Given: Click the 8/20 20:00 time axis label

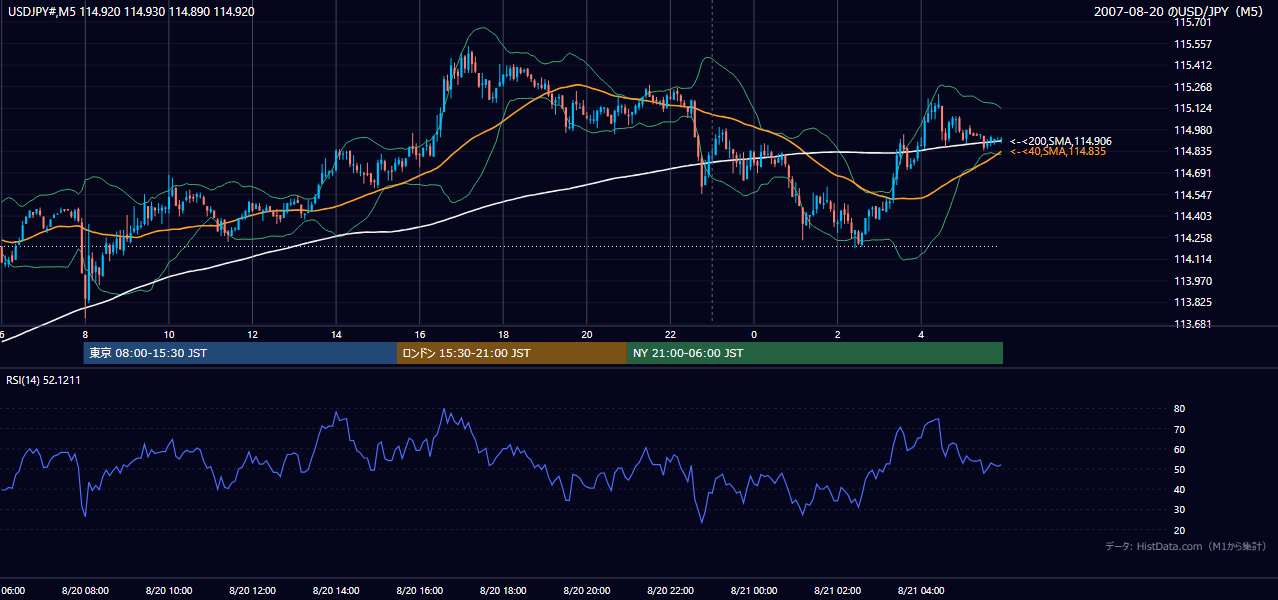Looking at the screenshot, I should tap(586, 591).
